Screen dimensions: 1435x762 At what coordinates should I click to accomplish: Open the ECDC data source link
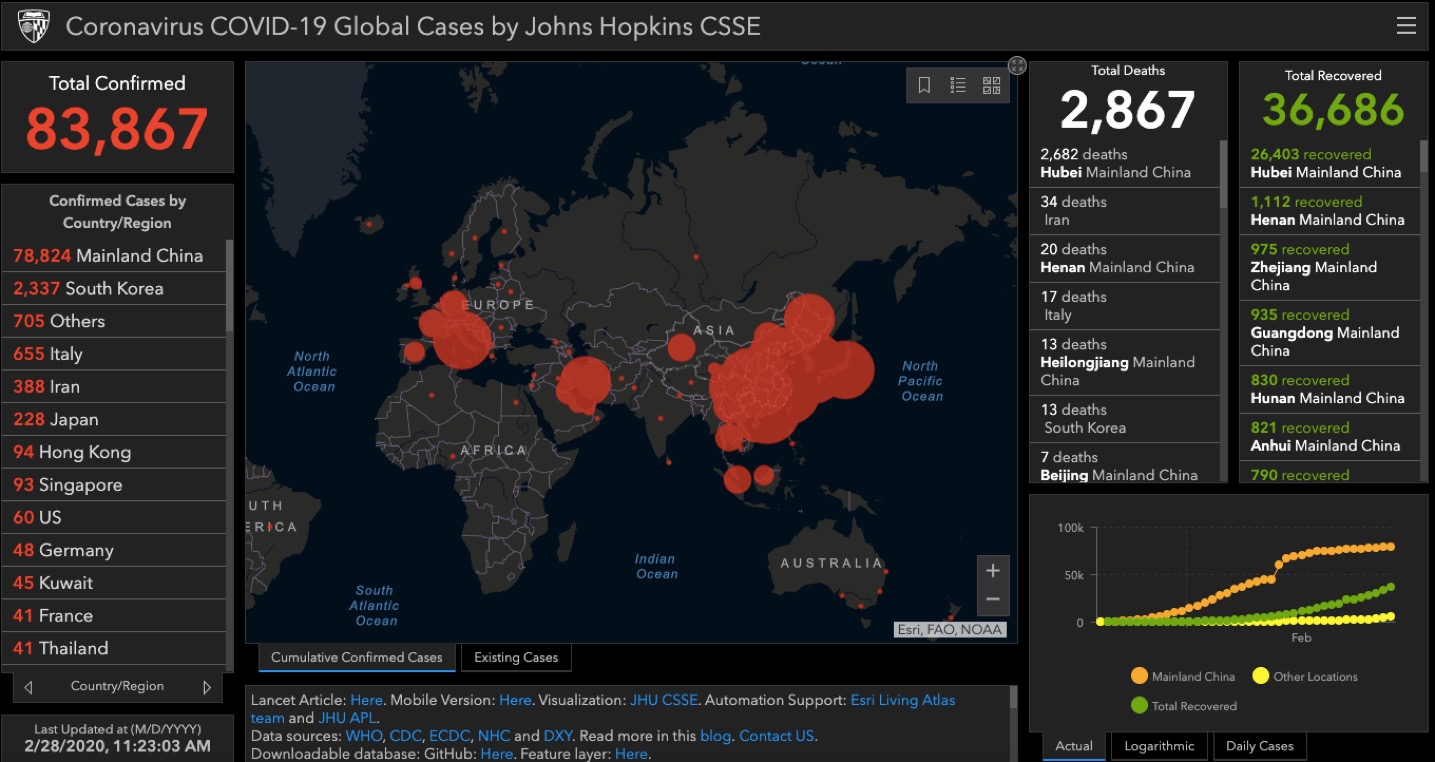coord(449,736)
